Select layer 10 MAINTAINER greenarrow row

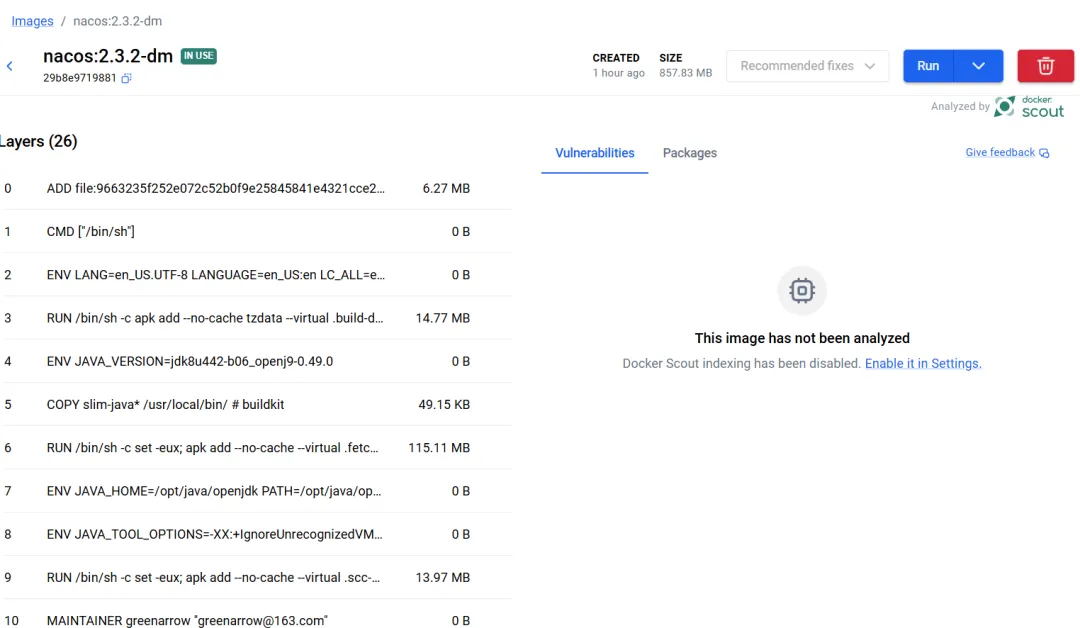click(x=256, y=616)
